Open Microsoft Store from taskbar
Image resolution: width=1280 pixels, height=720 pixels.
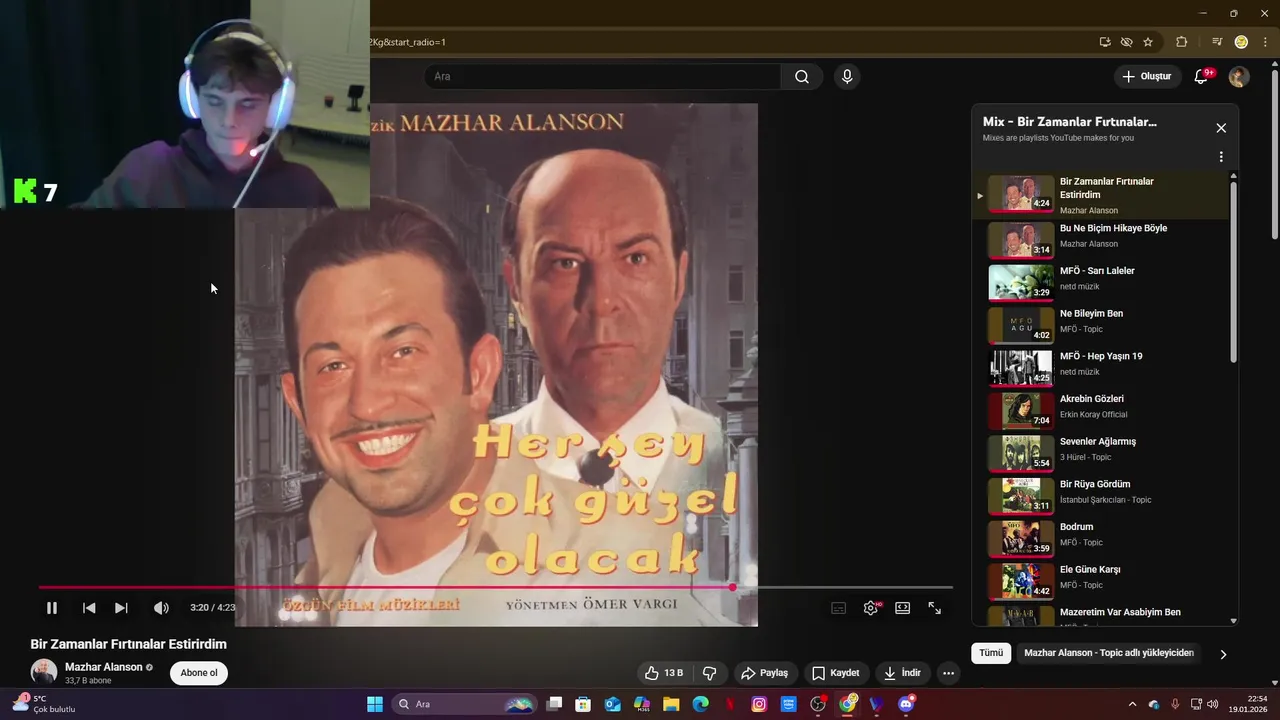pyautogui.click(x=583, y=704)
